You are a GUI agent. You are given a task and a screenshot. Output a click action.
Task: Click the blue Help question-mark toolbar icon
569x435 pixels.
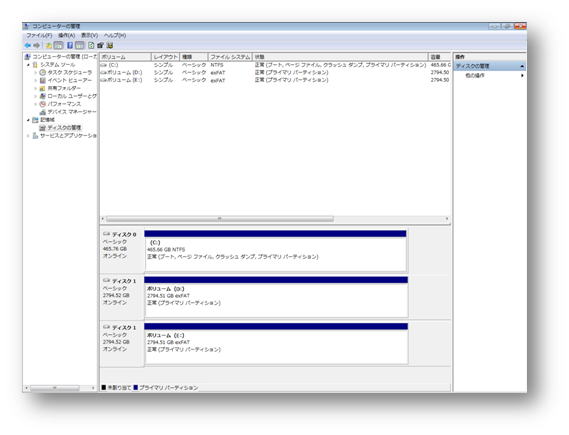click(x=70, y=45)
